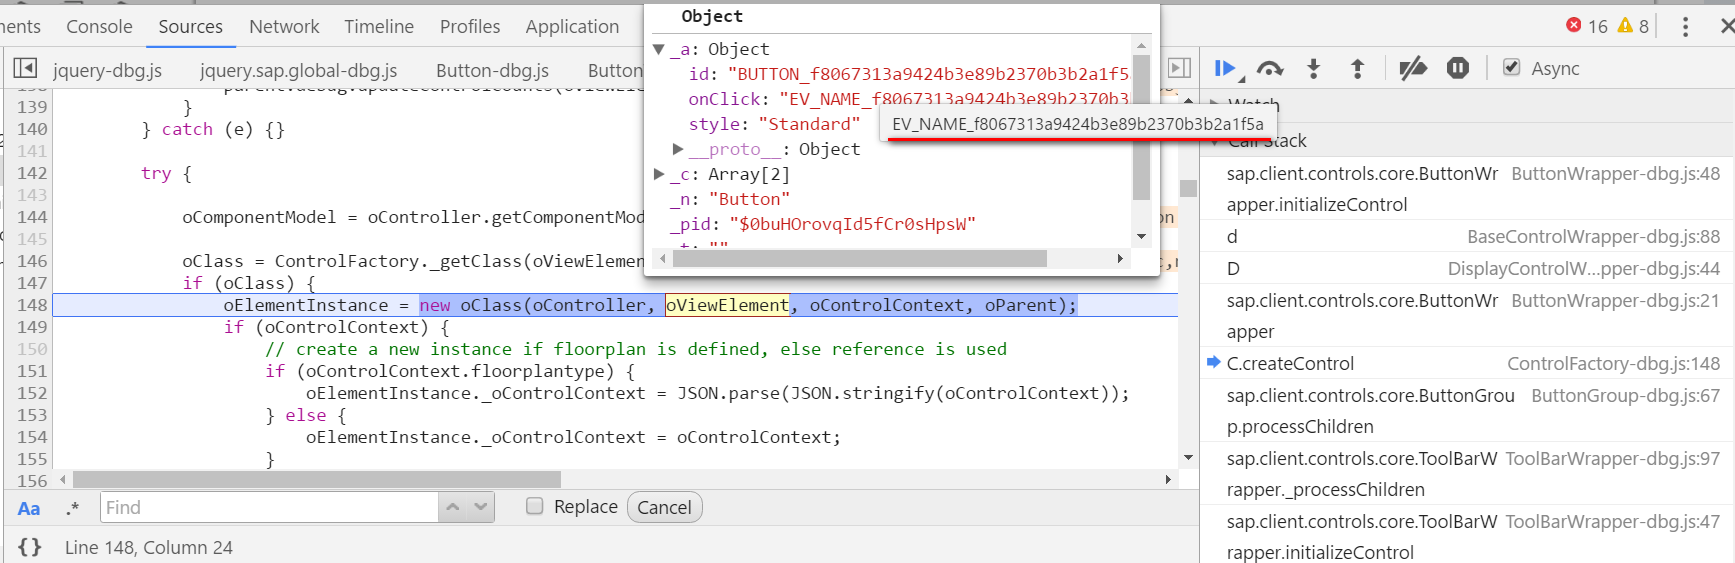Click the onClick EV_NAME property value

pos(954,99)
